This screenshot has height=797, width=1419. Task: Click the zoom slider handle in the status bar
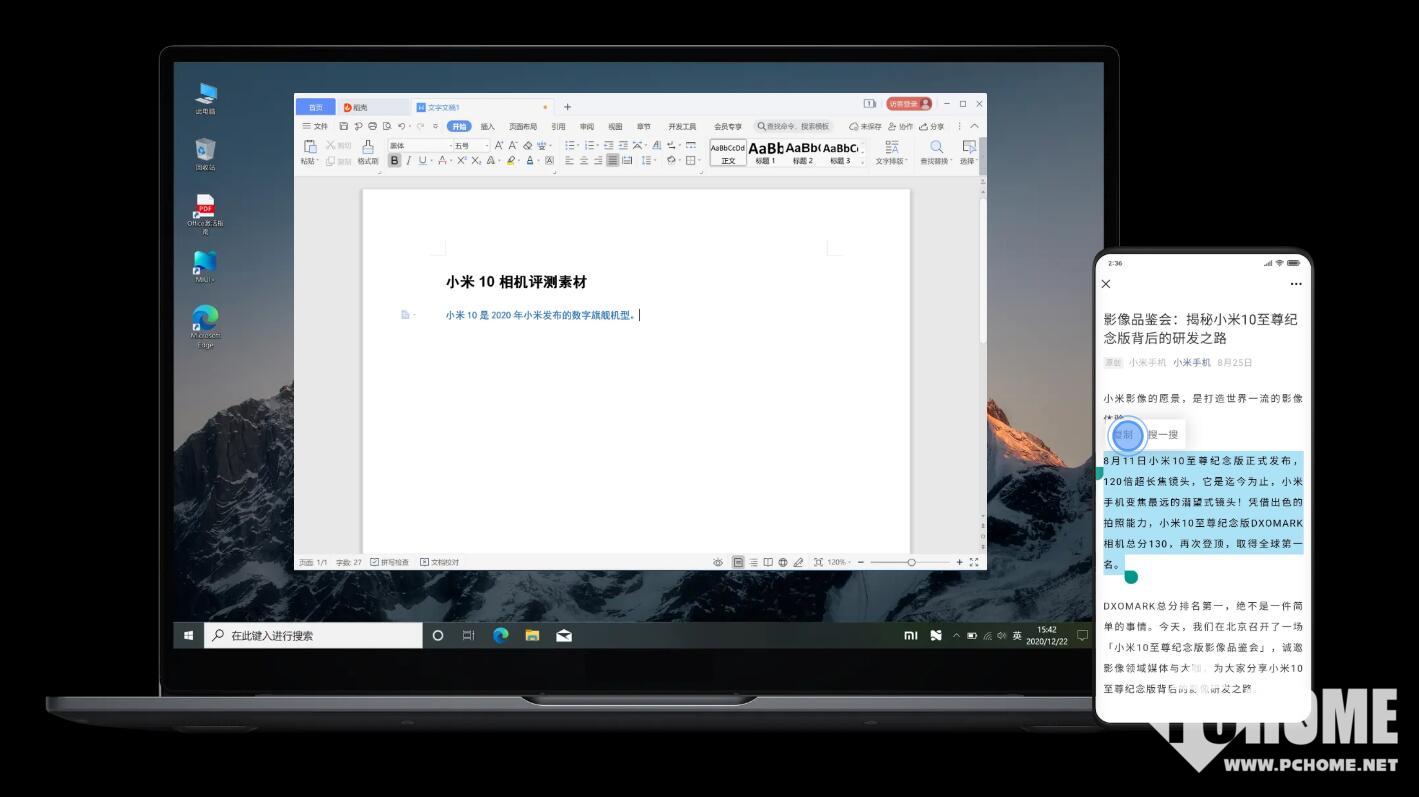[911, 562]
